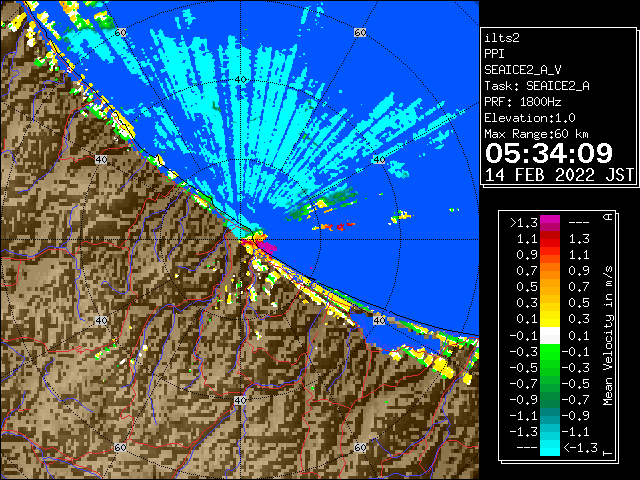The image size is (640, 480).
Task: Select the 'PPI' scan type label
Action: click(x=494, y=54)
